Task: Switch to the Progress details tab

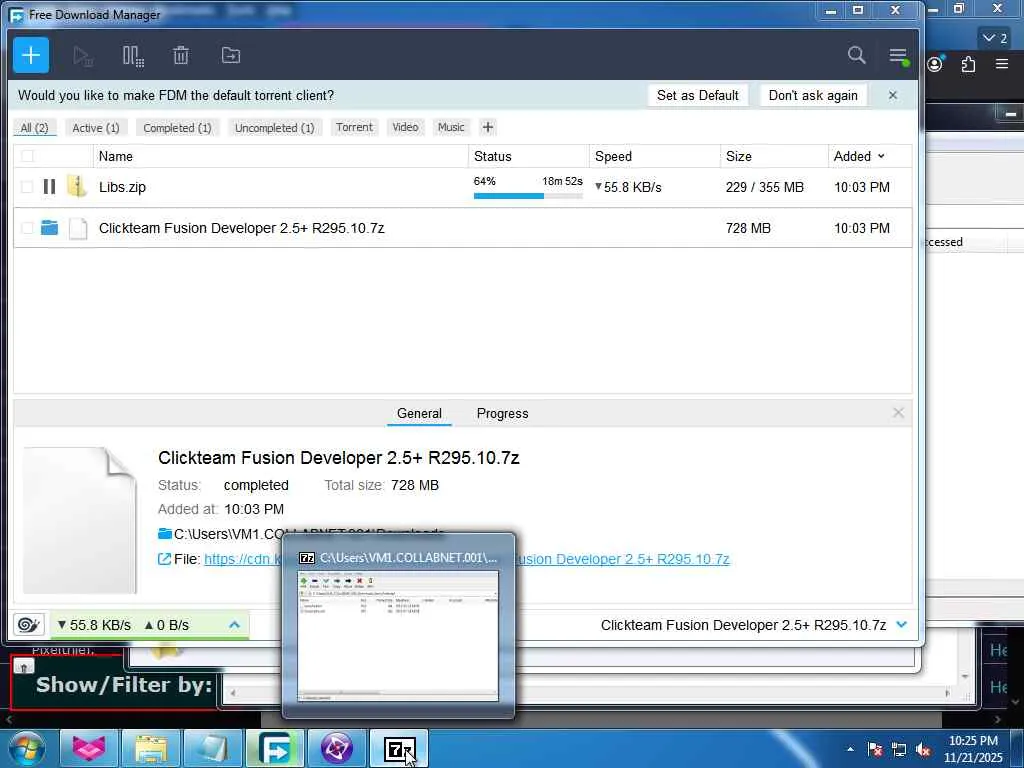Action: (502, 413)
